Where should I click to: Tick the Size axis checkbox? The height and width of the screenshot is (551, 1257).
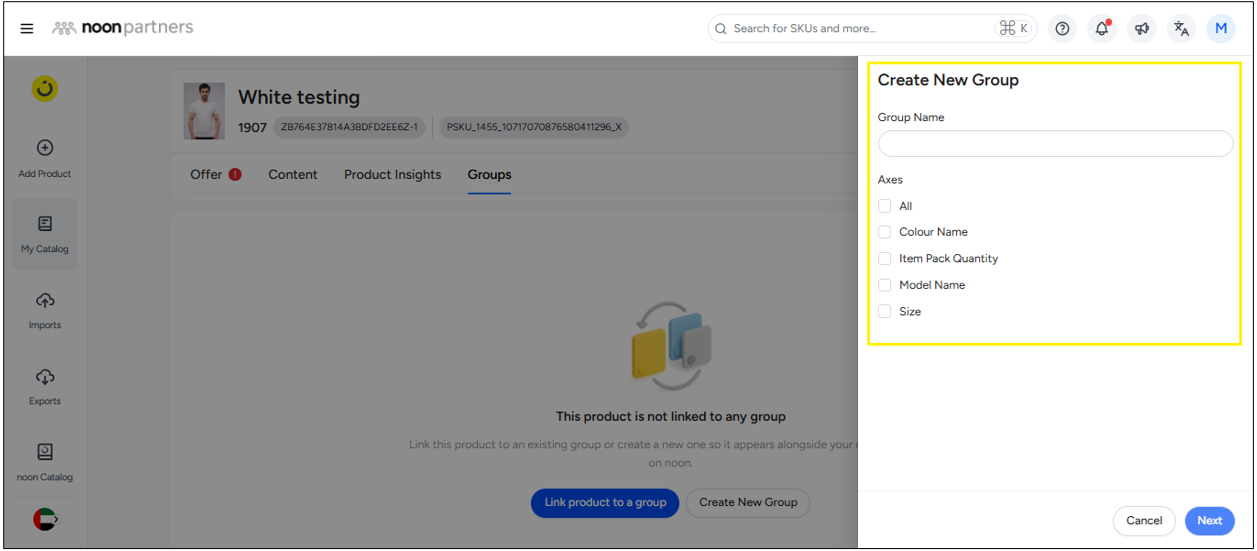coord(884,312)
